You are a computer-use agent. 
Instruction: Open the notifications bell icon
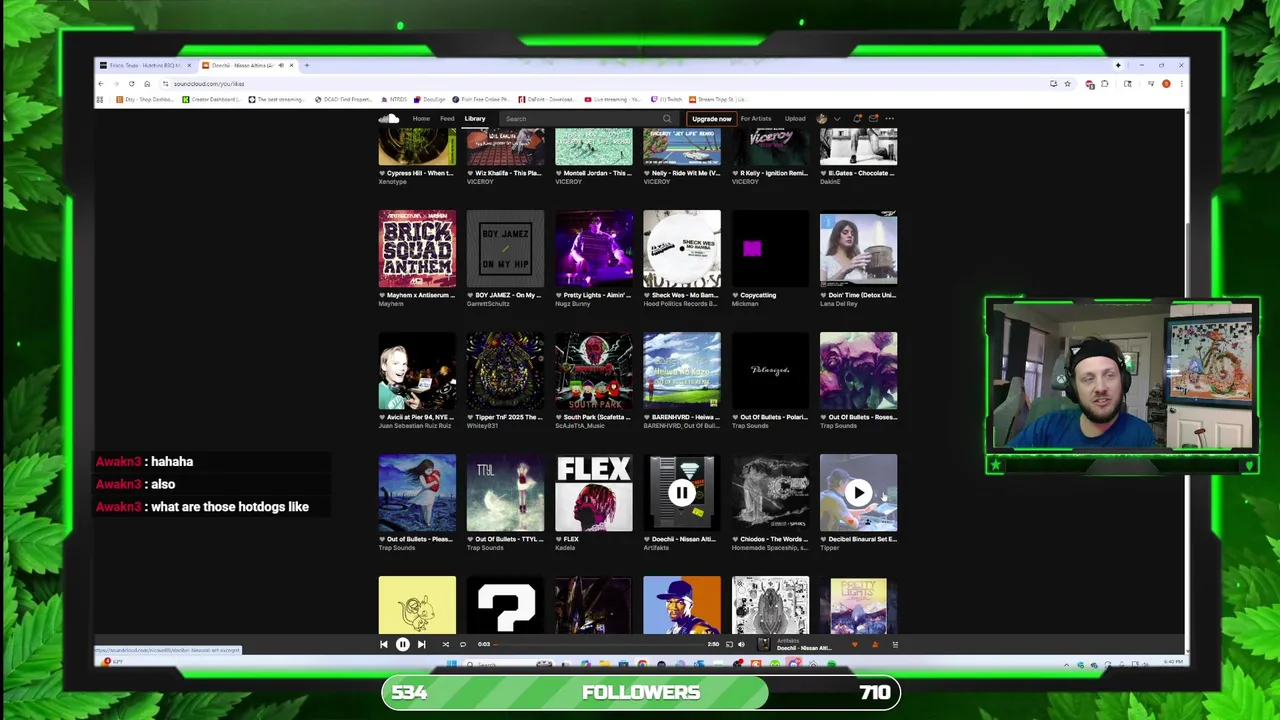(857, 118)
